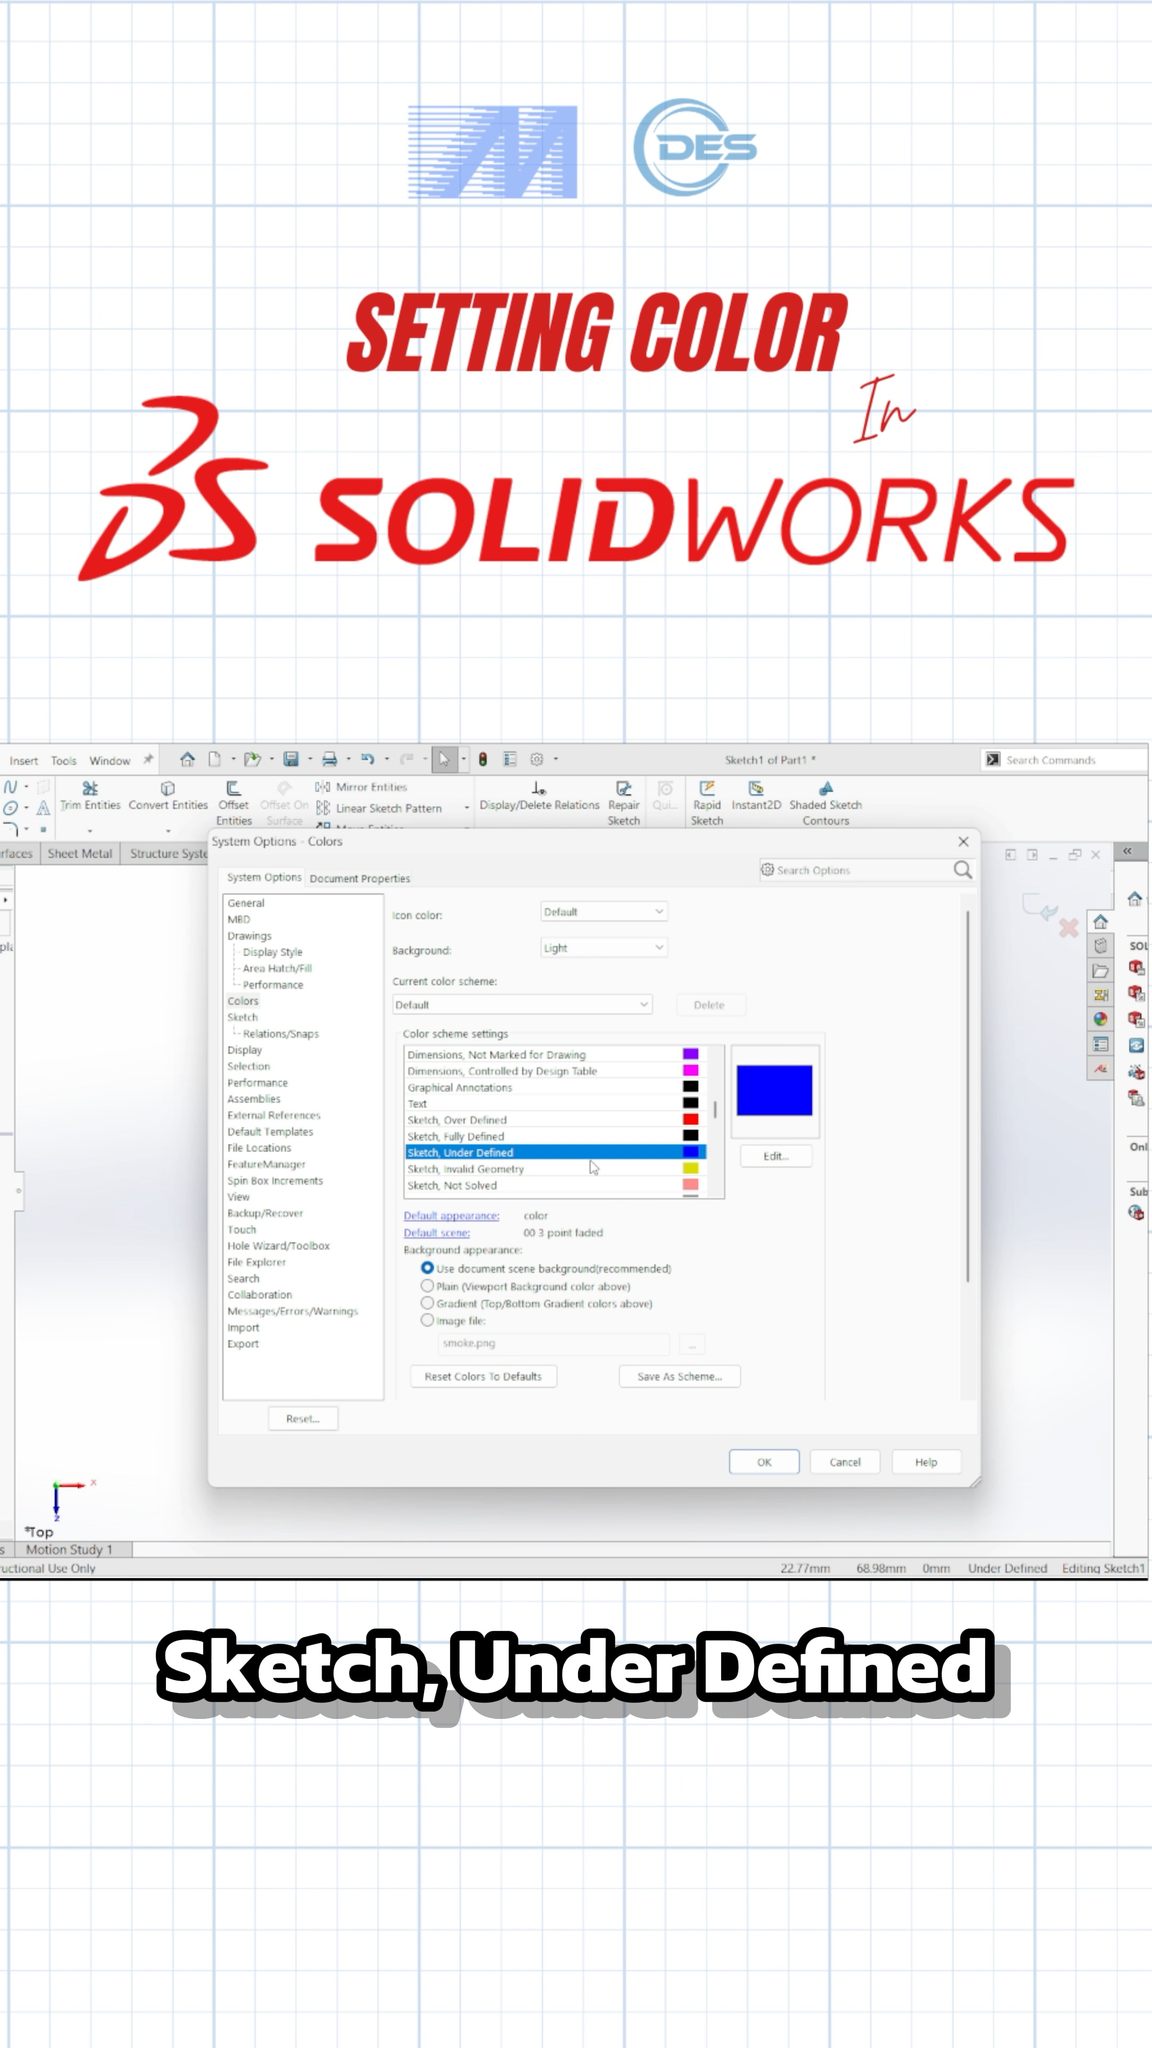
Task: Enable Shaded Sketch Contours
Action: click(825, 803)
